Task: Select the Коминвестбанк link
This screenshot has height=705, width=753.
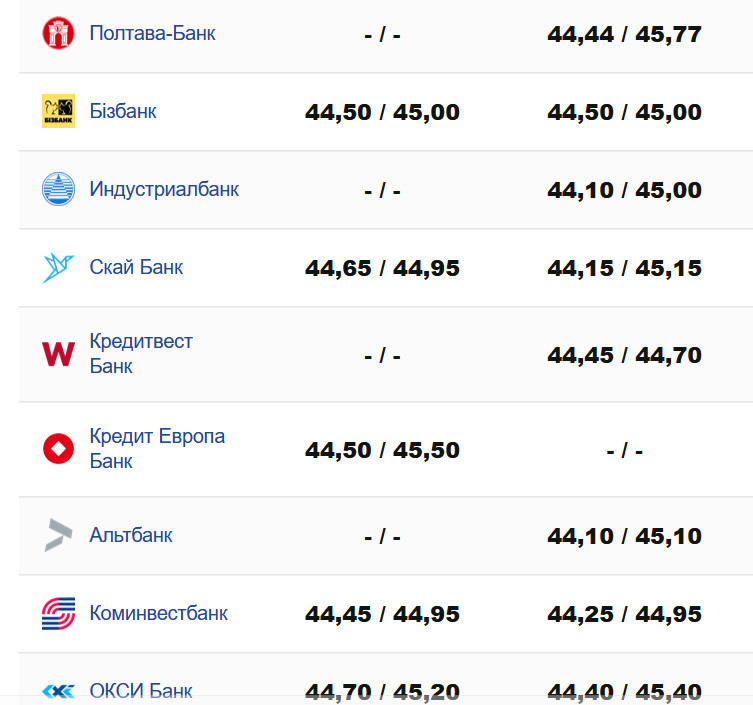Action: pyautogui.click(x=158, y=613)
